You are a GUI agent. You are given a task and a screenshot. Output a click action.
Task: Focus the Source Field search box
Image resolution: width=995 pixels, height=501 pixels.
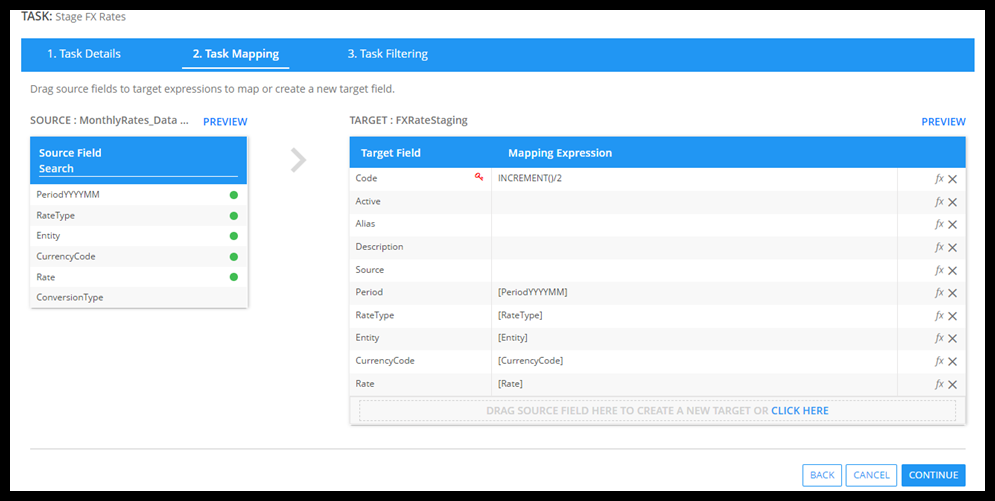[138, 169]
